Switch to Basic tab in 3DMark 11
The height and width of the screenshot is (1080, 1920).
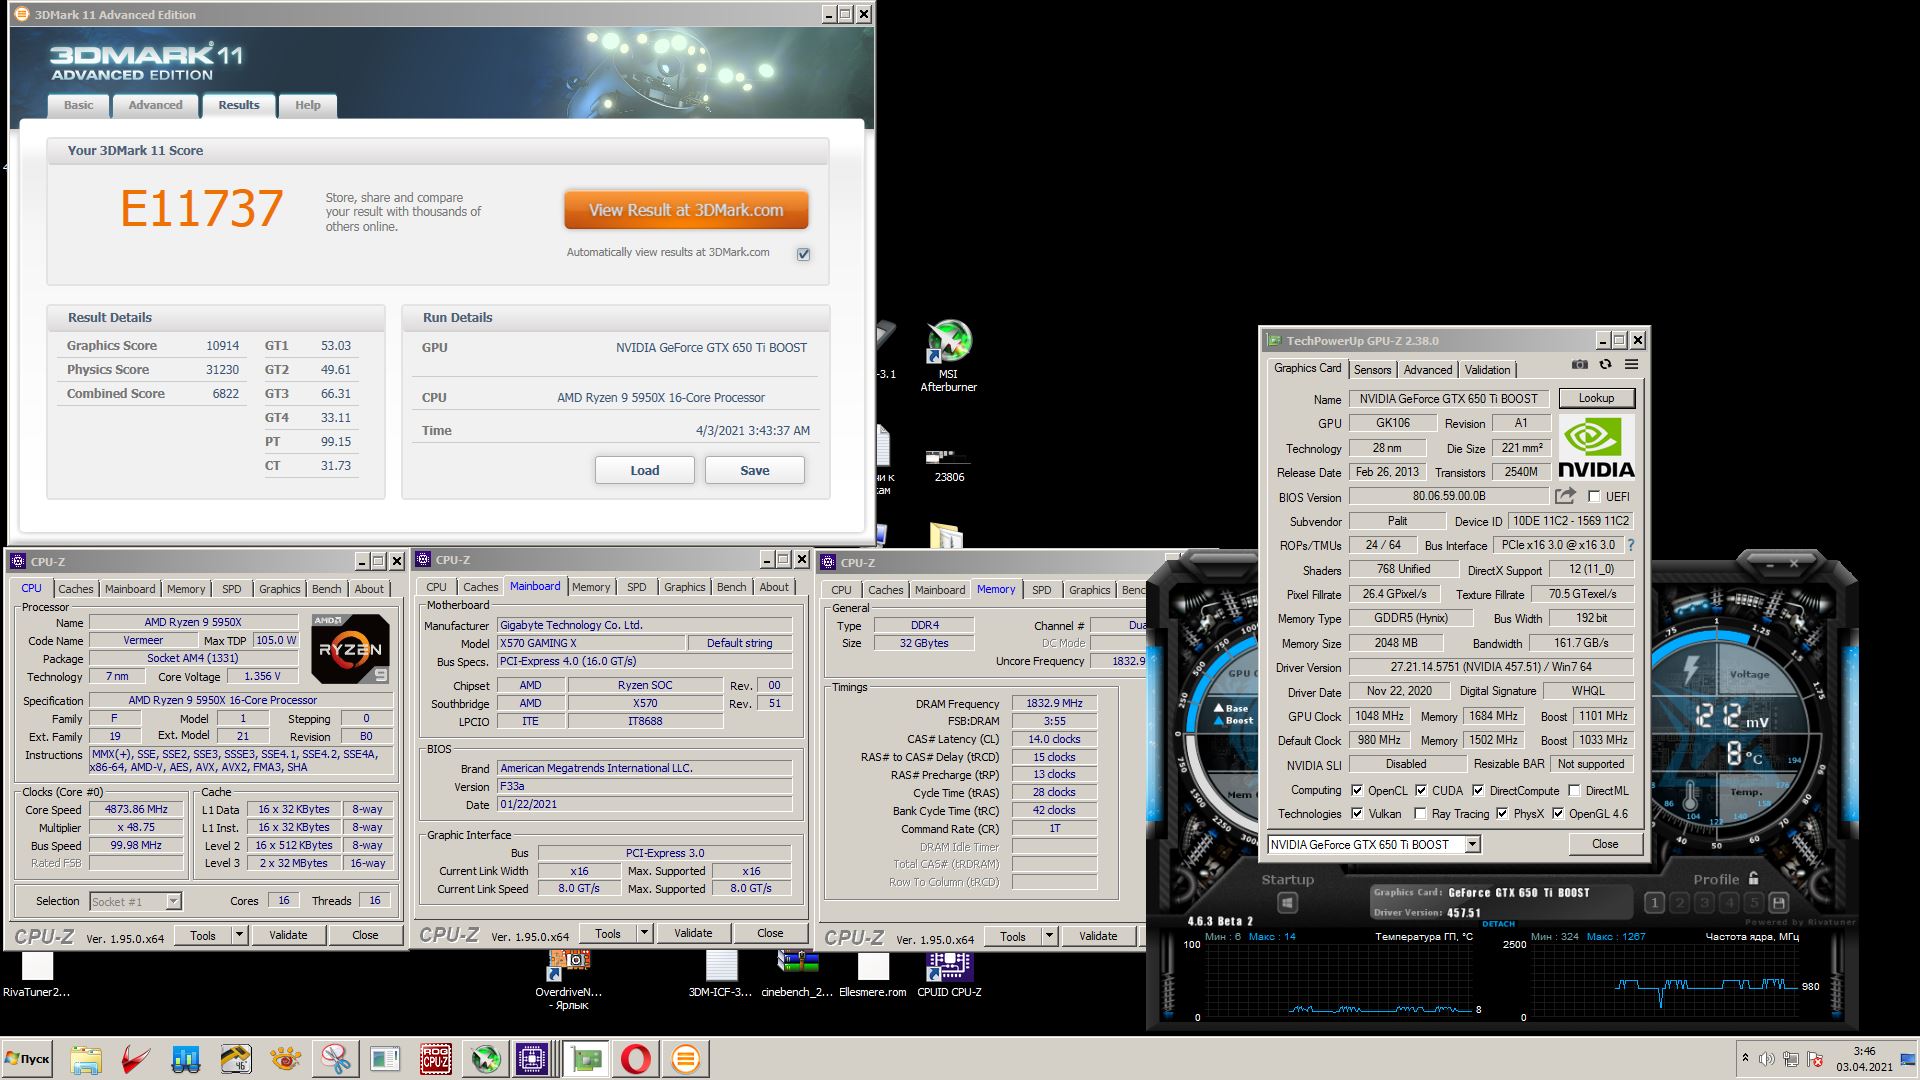tap(78, 105)
